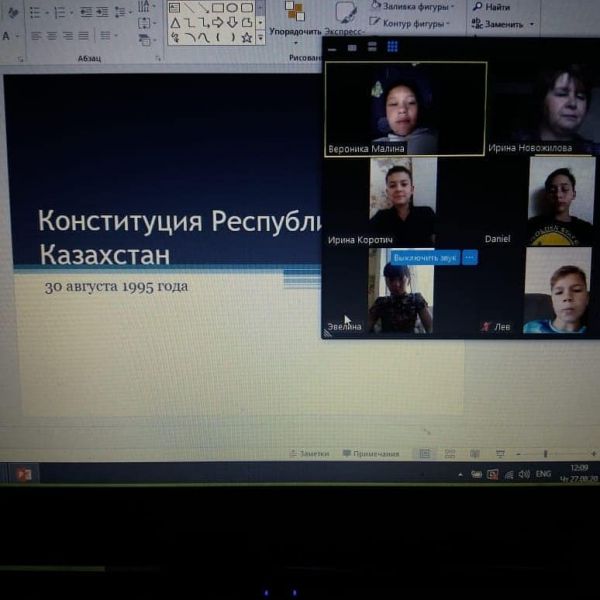Screen dimensions: 600x600
Task: Hide Zoom video panel with minimize bar
Action: [332, 47]
